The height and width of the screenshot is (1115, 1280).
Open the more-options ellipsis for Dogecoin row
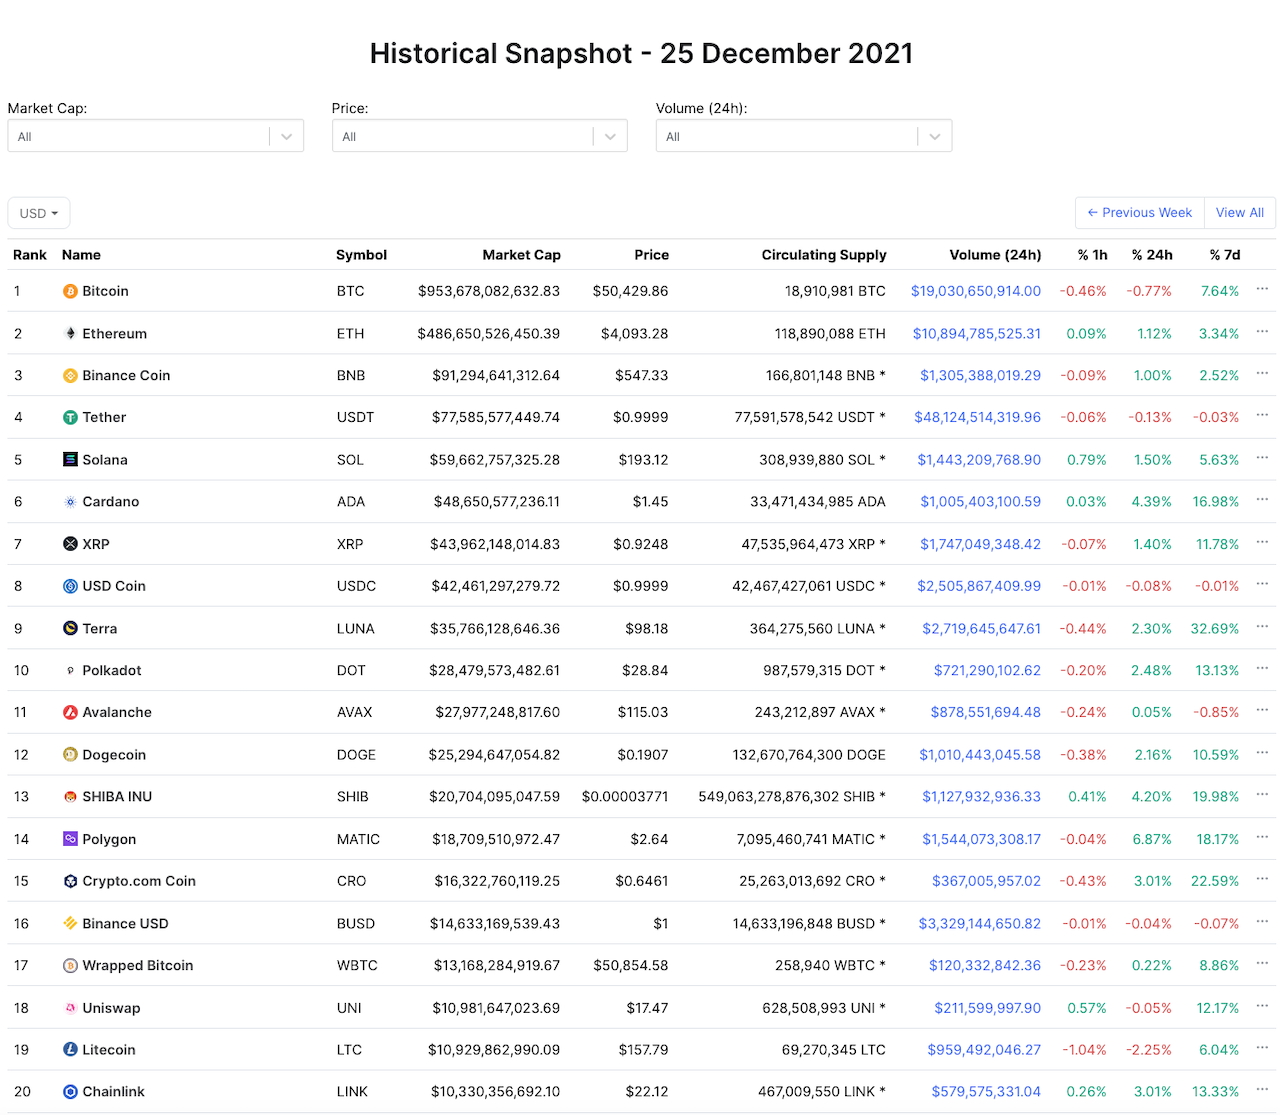(x=1262, y=753)
